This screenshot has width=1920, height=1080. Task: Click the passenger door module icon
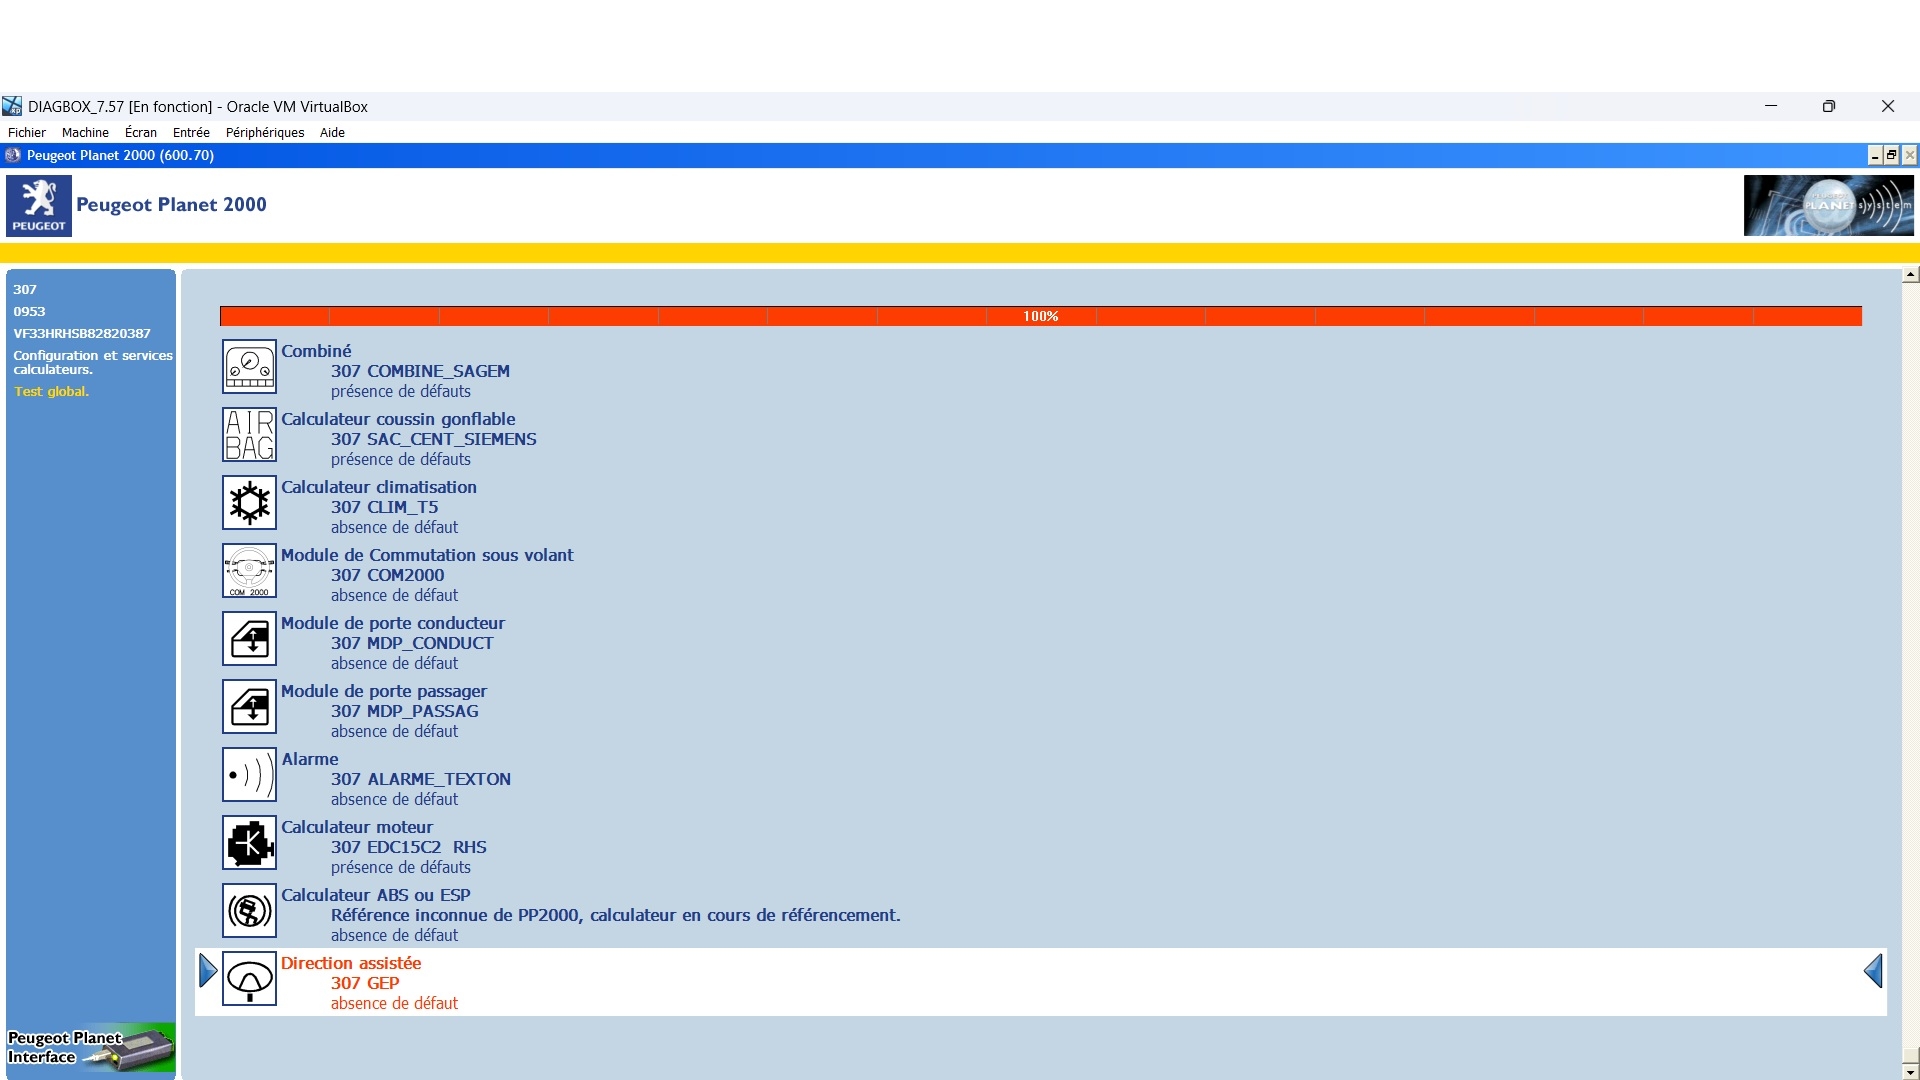tap(249, 707)
